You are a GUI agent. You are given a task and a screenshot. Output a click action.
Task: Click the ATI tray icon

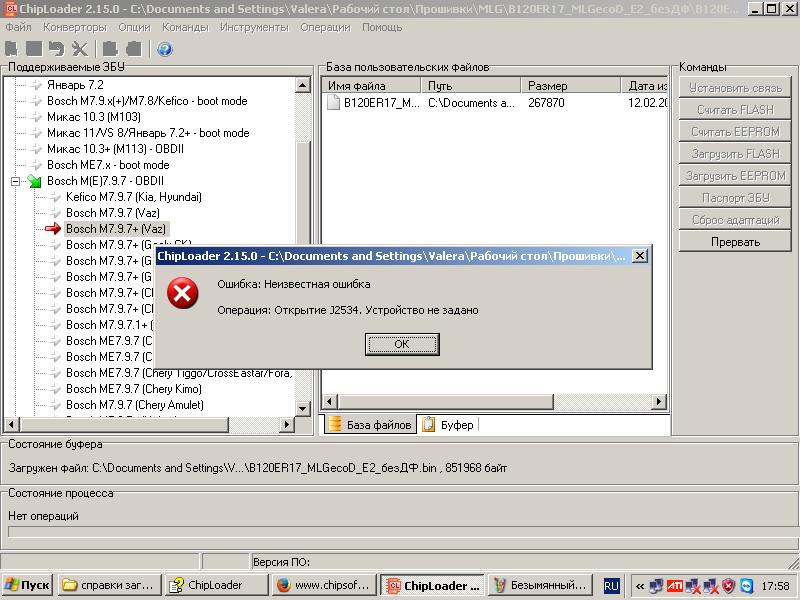tap(677, 585)
